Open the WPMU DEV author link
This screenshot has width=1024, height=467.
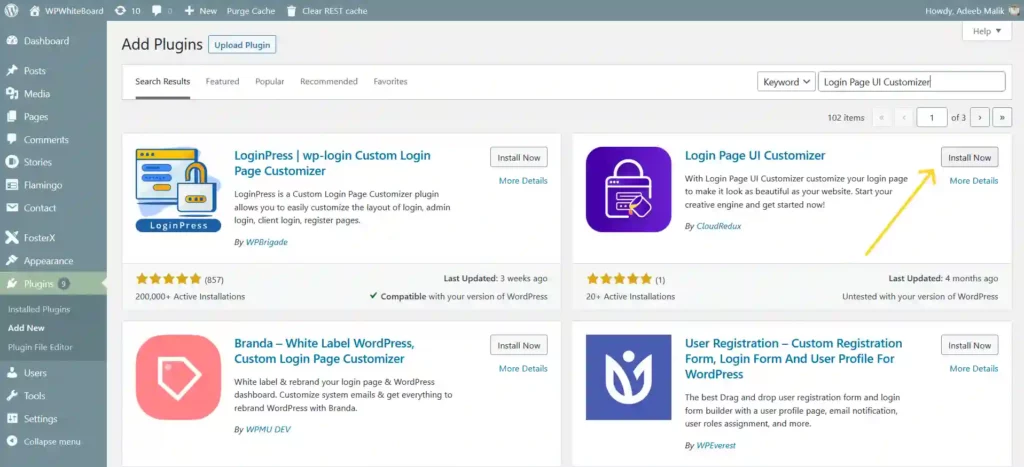coord(268,430)
